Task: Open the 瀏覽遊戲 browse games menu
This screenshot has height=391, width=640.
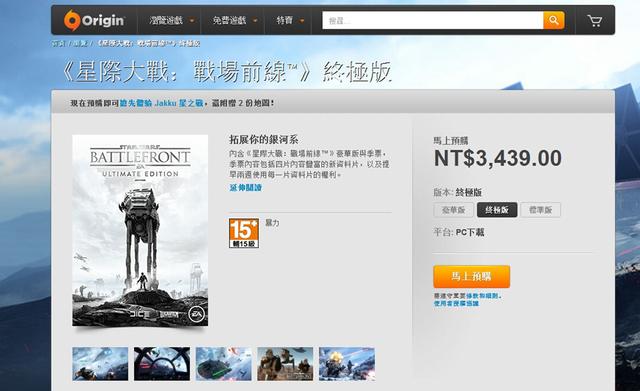Action: tap(171, 20)
